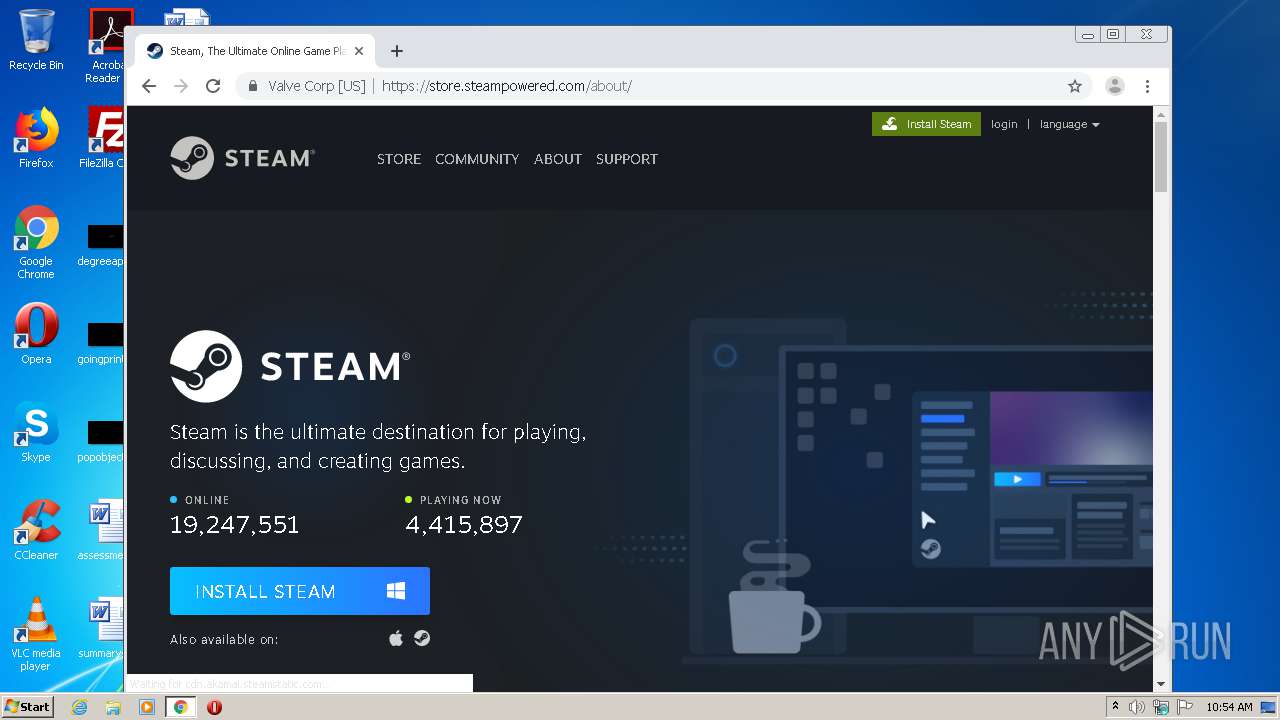This screenshot has width=1280, height=720.
Task: Open VLC media player shortcut
Action: click(x=36, y=633)
